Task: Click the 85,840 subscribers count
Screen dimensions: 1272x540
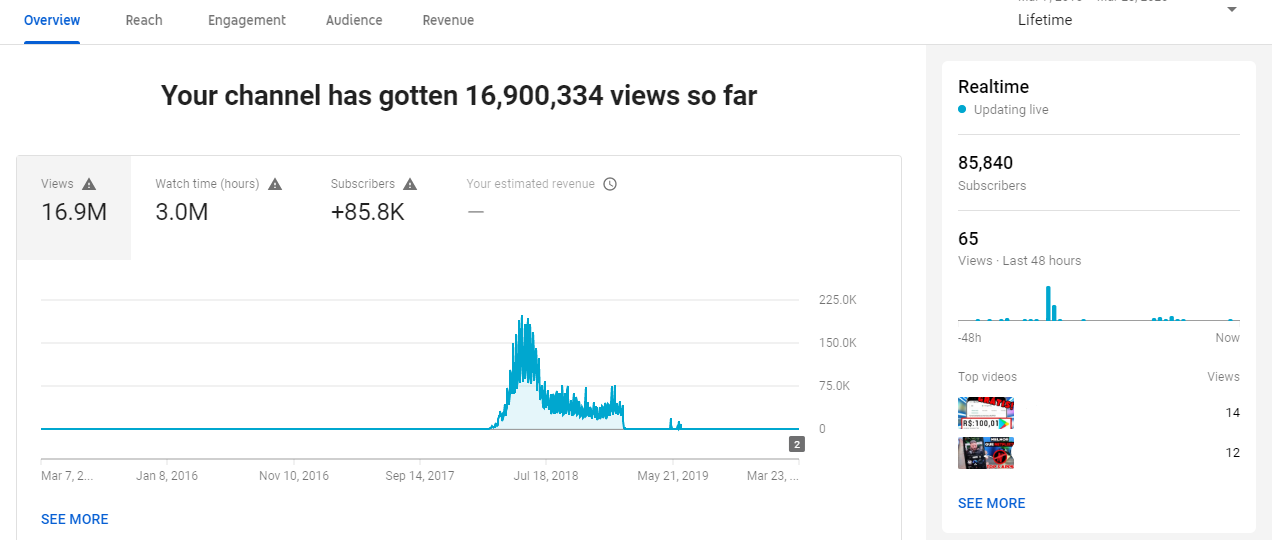Action: 986,163
